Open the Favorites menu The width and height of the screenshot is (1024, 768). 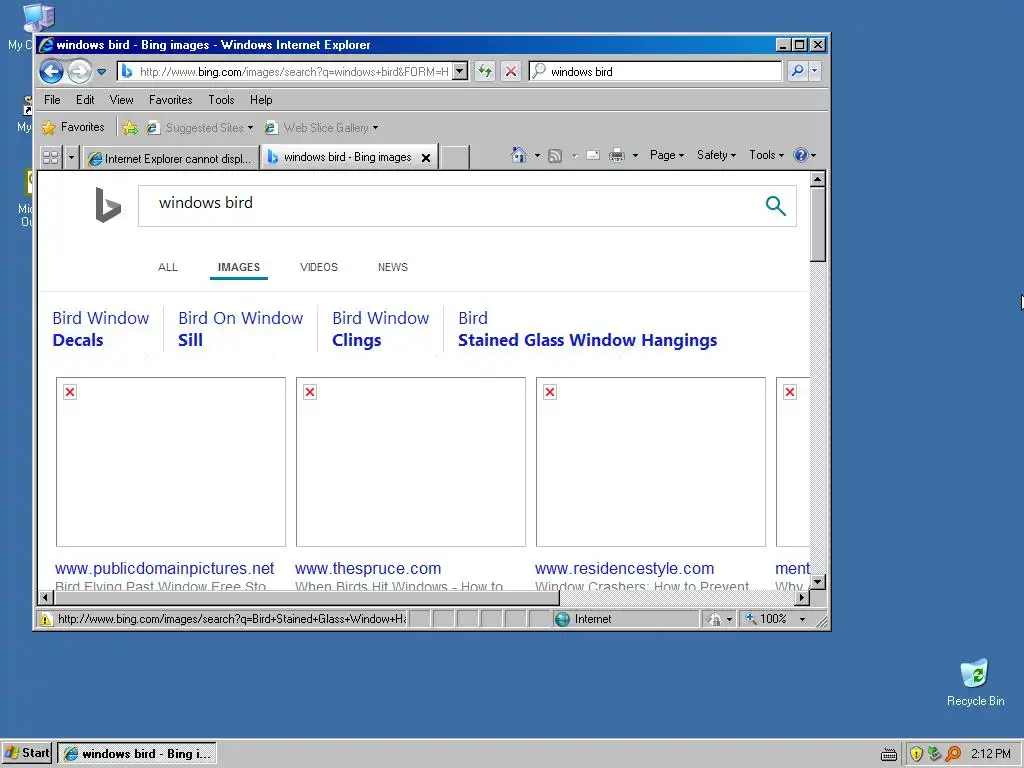point(170,100)
